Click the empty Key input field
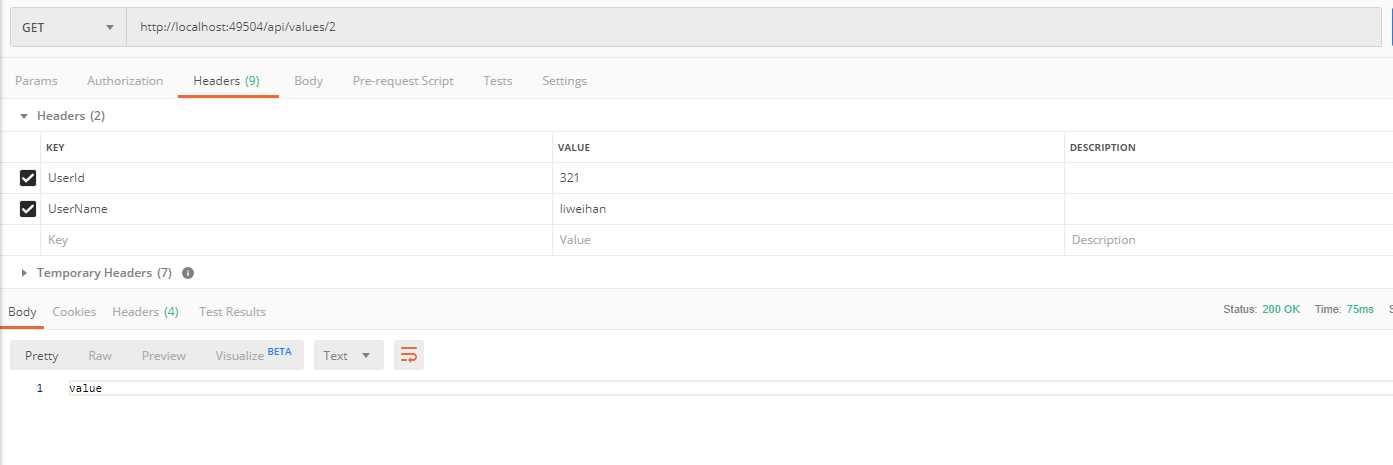The width and height of the screenshot is (1393, 465). [296, 240]
